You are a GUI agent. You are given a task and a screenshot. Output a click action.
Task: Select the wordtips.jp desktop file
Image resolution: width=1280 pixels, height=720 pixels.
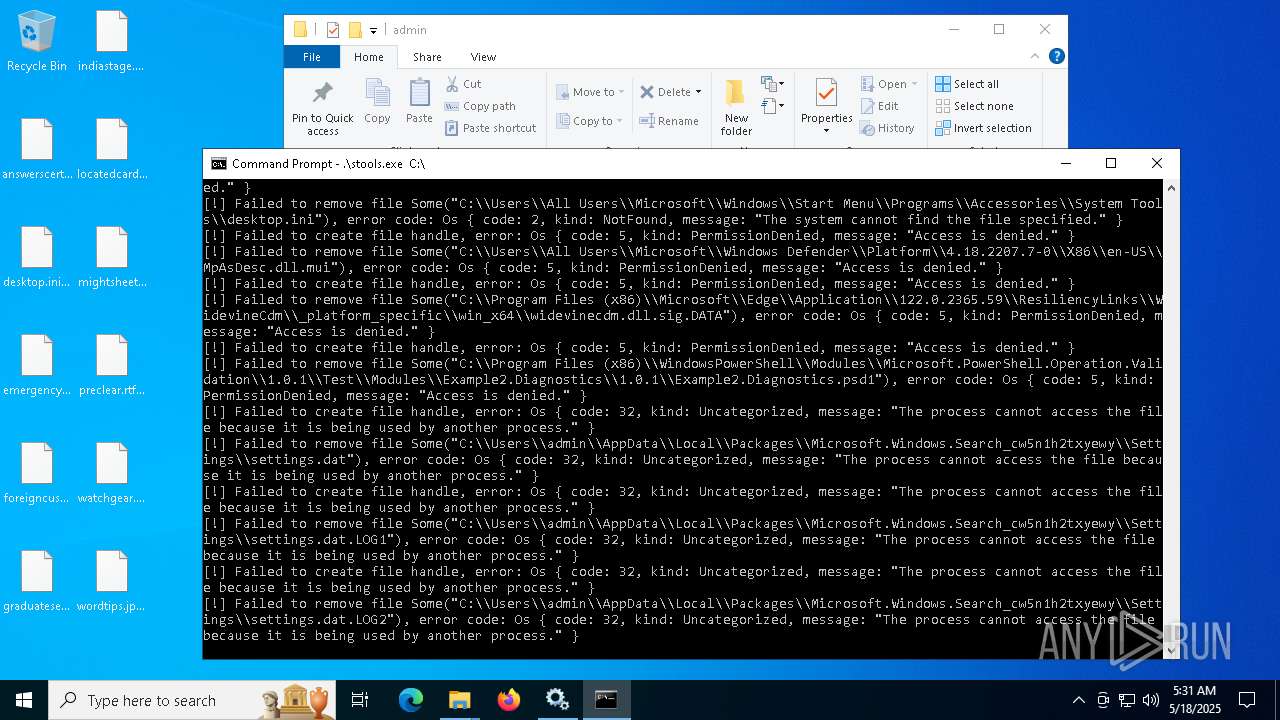(111, 582)
